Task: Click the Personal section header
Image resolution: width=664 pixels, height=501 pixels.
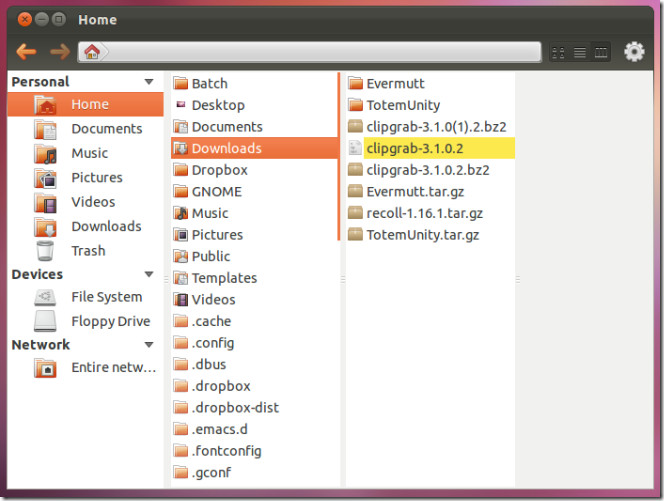Action: pyautogui.click(x=40, y=82)
